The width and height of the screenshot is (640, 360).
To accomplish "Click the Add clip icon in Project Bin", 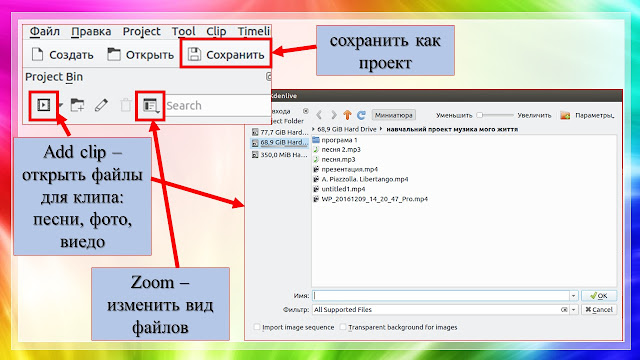I will pyautogui.click(x=44, y=105).
